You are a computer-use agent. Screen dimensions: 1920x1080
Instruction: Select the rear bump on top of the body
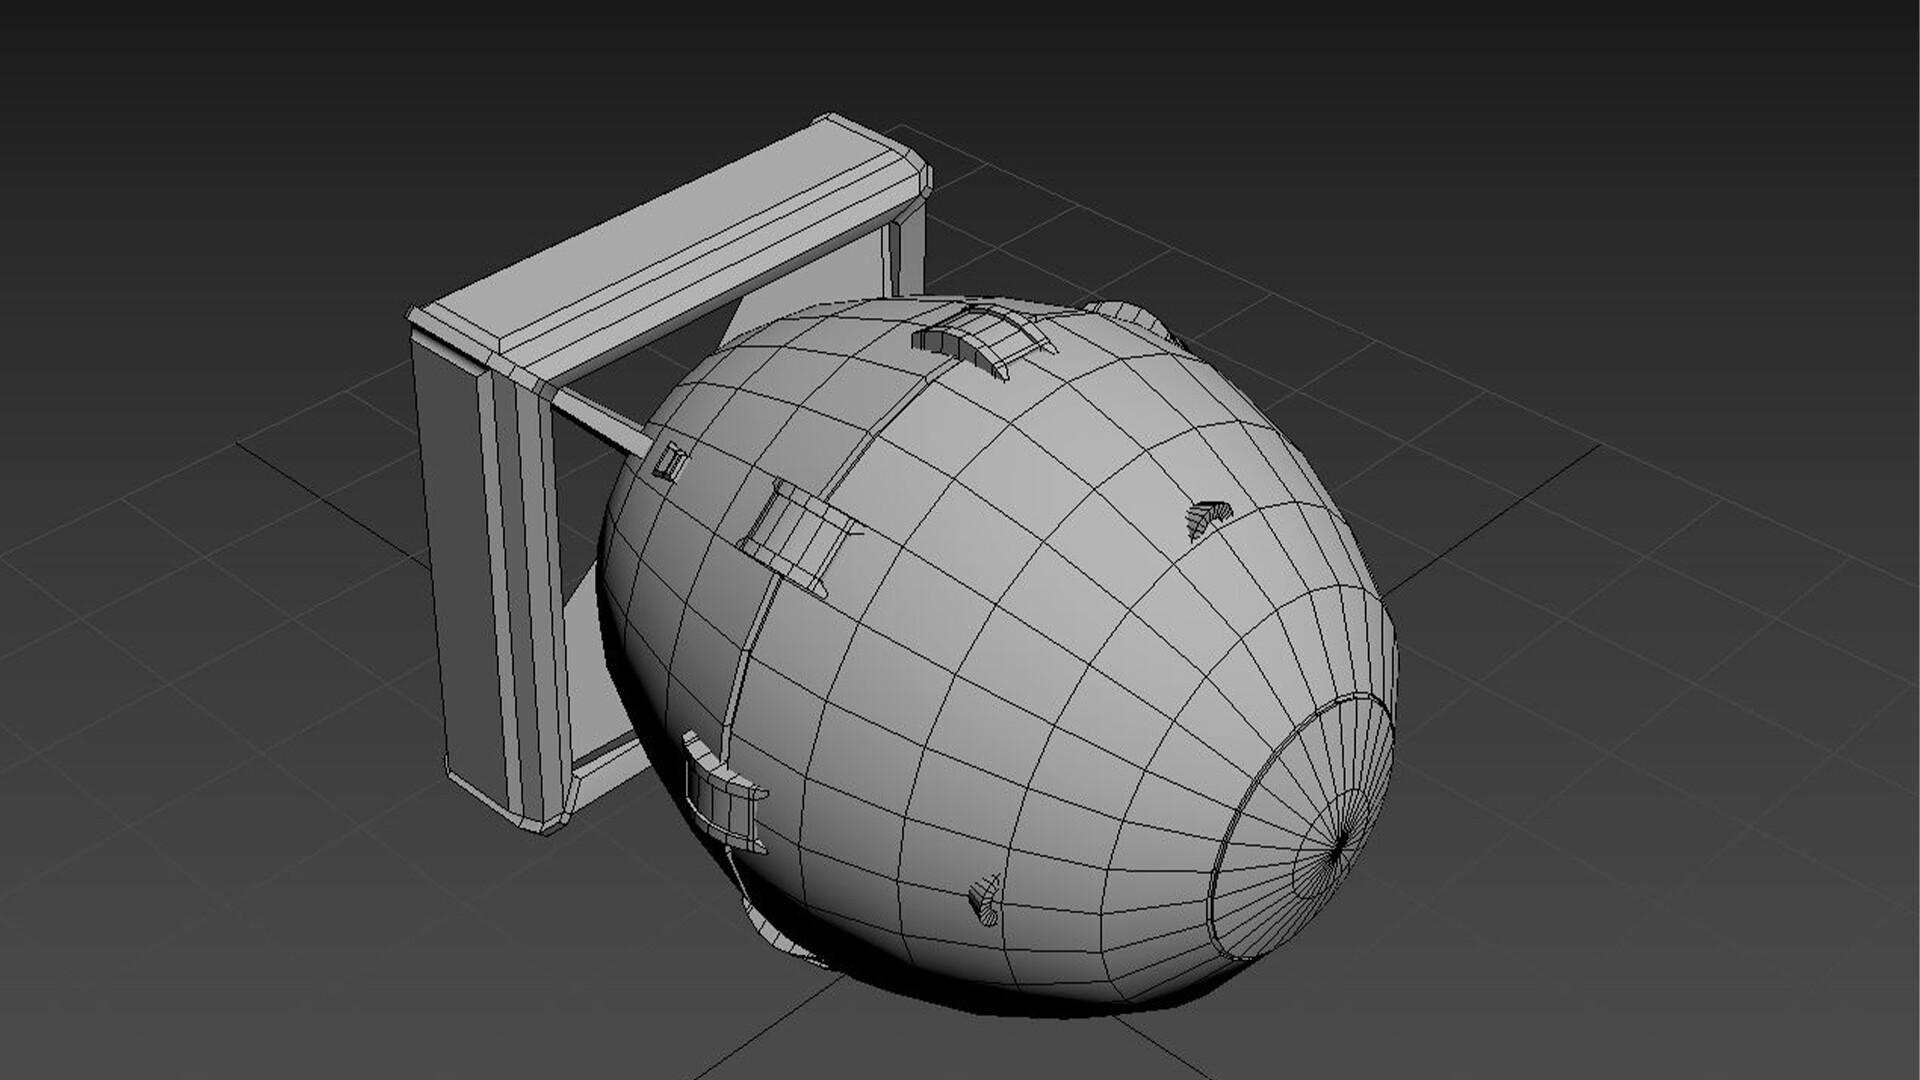tap(1125, 313)
